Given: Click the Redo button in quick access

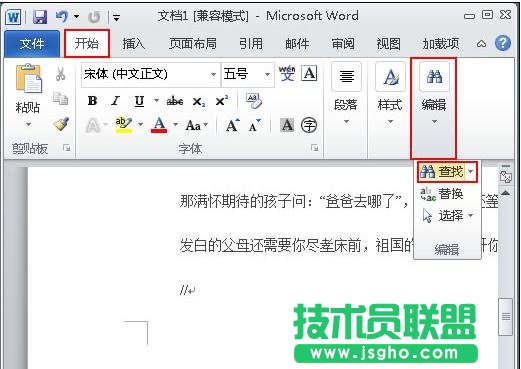Looking at the screenshot, I should [x=94, y=17].
